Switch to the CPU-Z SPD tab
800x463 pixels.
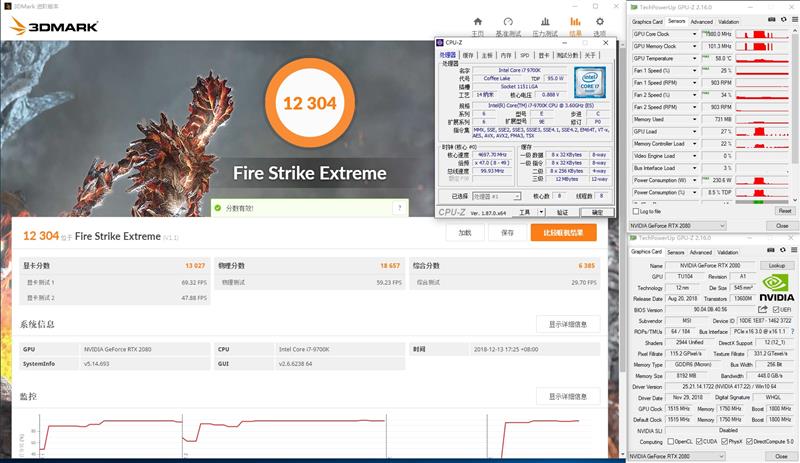524,55
